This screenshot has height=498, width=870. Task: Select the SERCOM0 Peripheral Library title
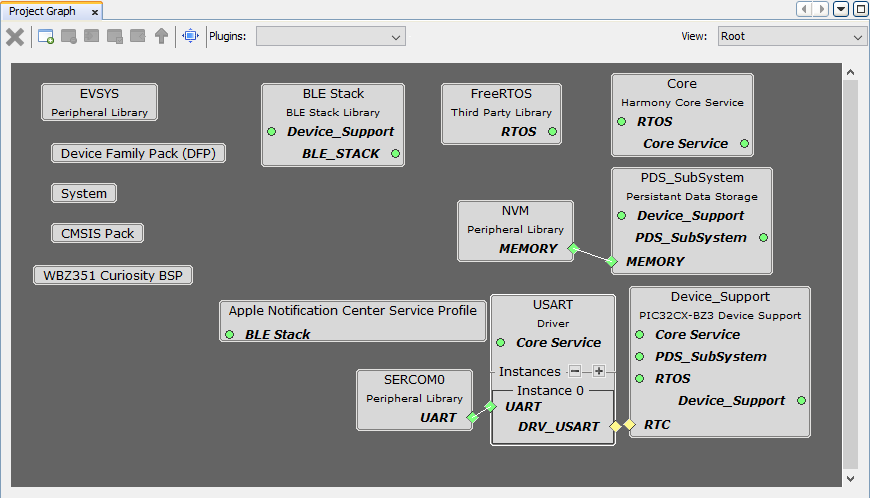tap(414, 380)
